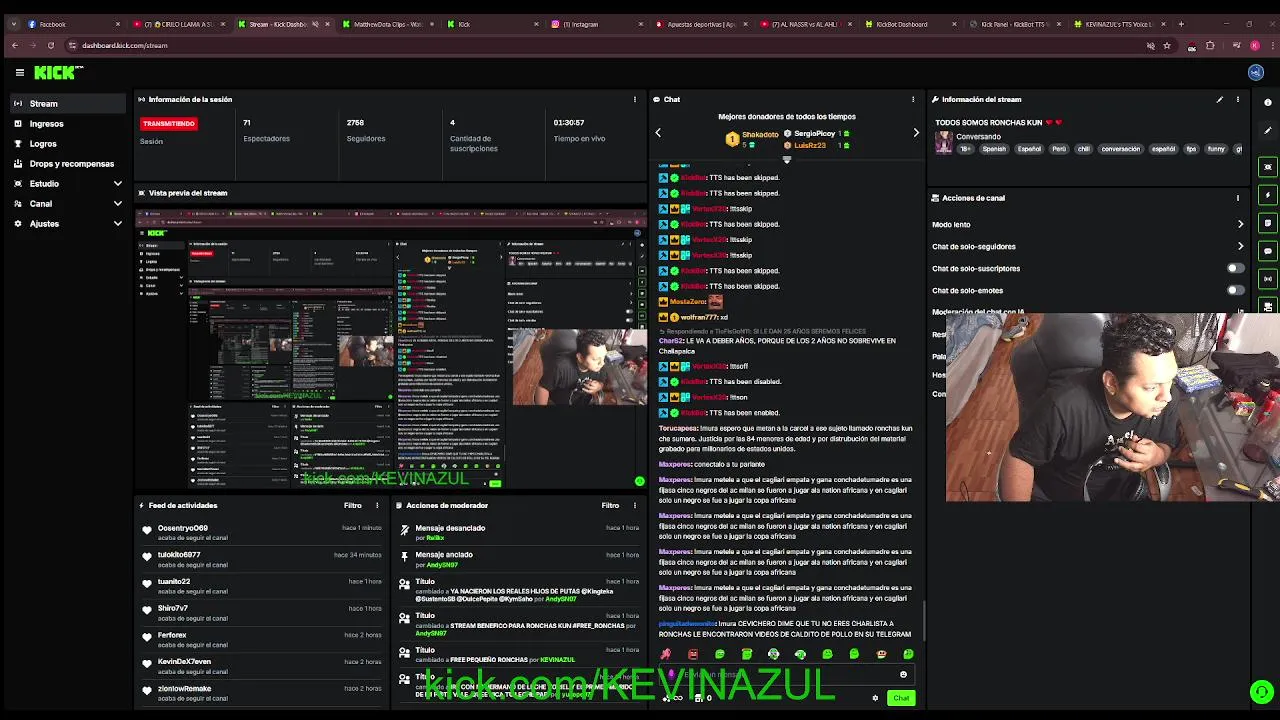Image resolution: width=1280 pixels, height=720 pixels.
Task: Click the Spanish stream tag
Action: pyautogui.click(x=994, y=149)
